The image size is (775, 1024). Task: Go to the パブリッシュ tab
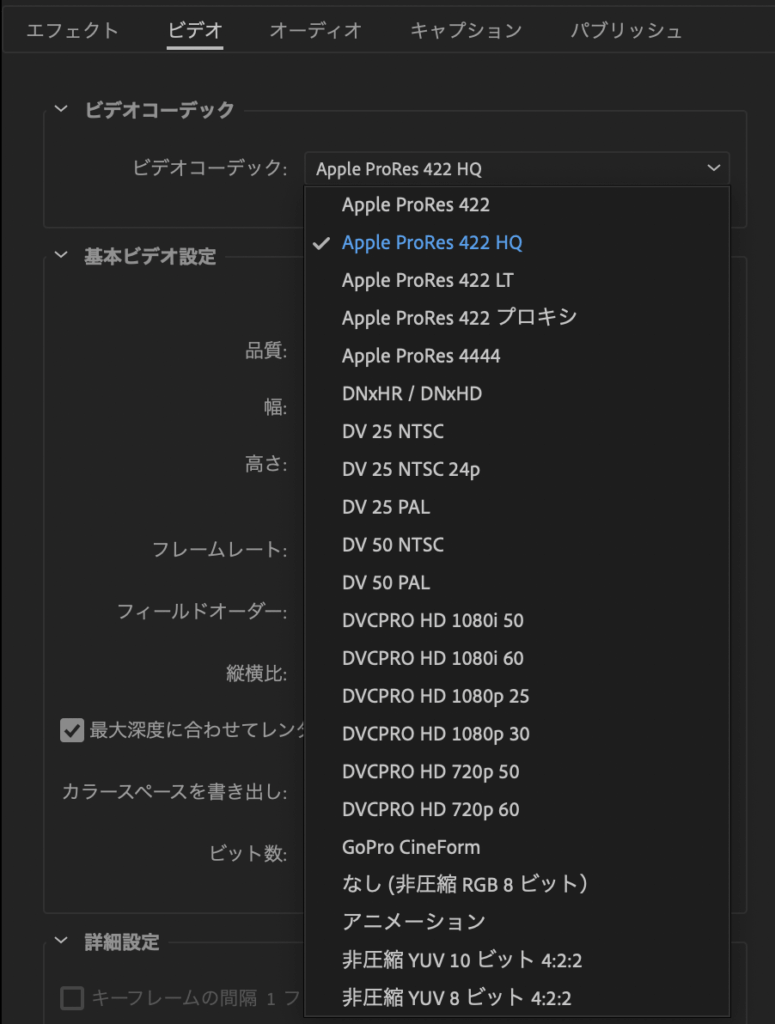[x=626, y=30]
